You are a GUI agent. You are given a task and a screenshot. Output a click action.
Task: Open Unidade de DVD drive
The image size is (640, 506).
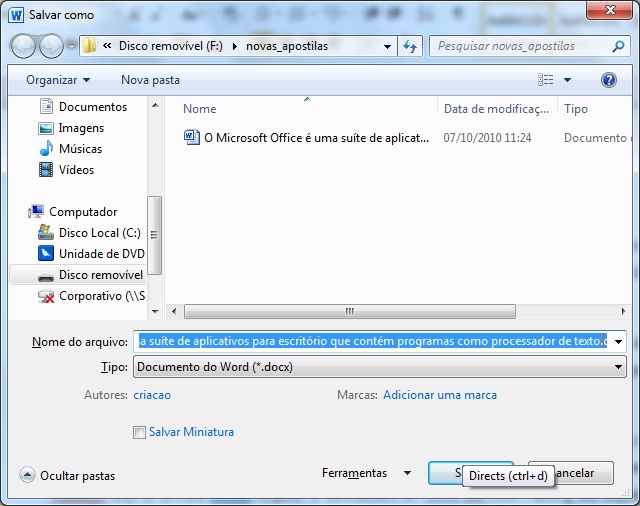(101, 254)
